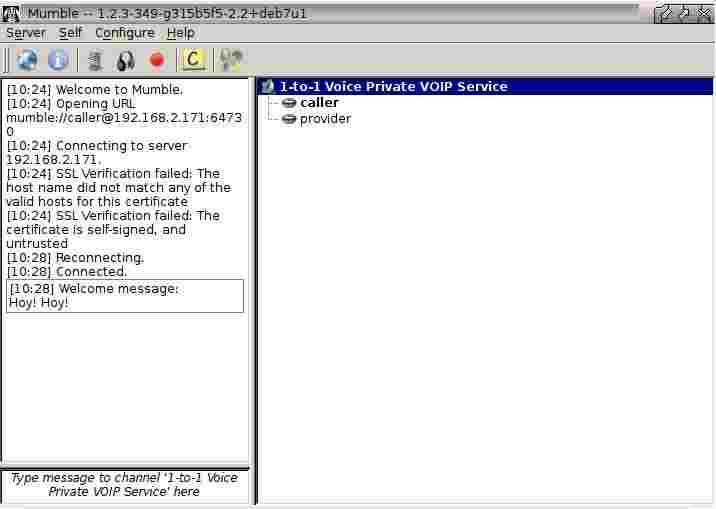
Task: Open the Help menu
Action: point(181,33)
